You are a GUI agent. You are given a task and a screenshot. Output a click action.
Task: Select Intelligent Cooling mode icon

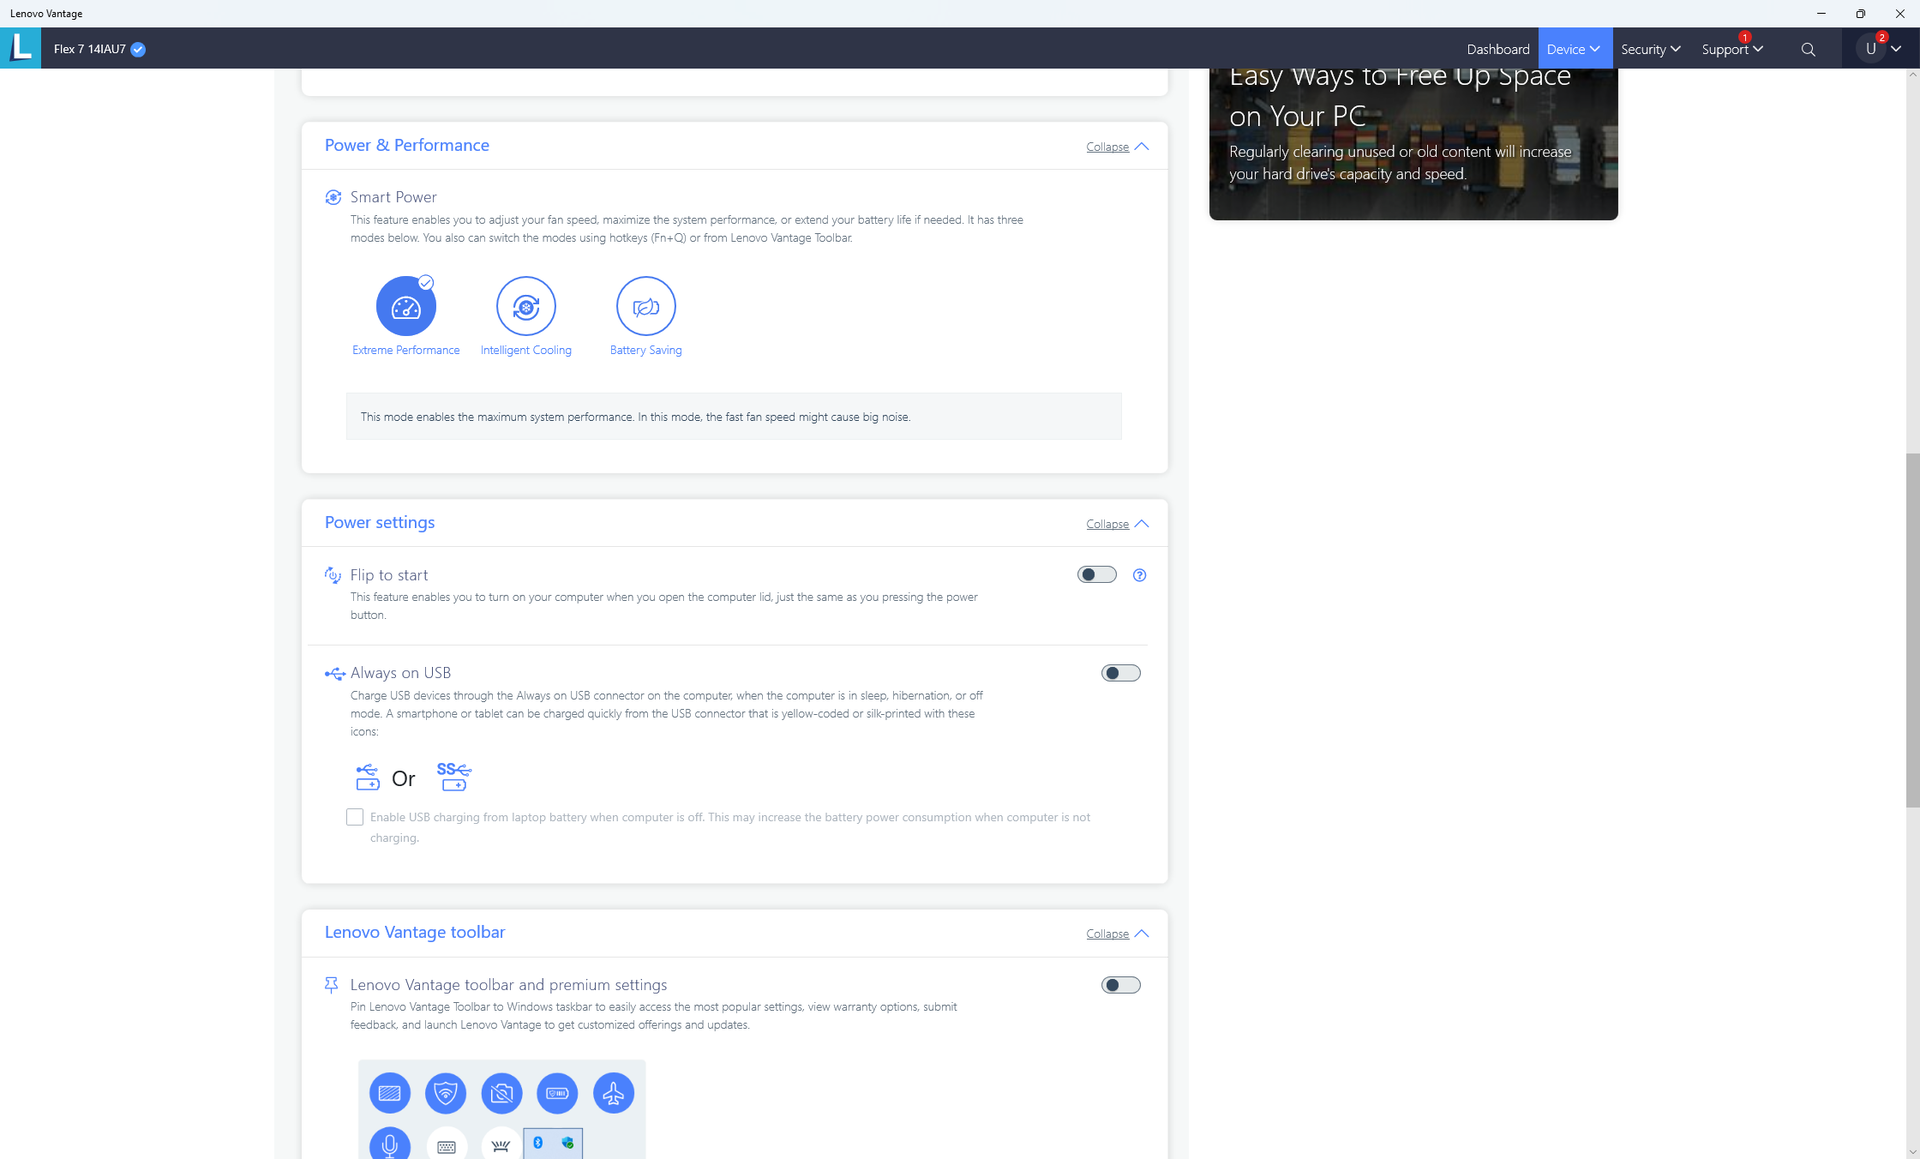526,307
